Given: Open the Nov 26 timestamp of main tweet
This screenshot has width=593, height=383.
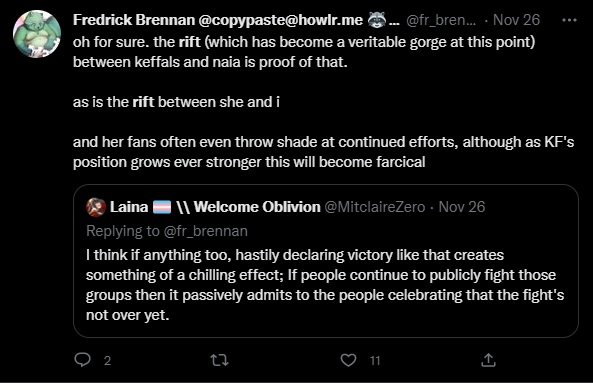Looking at the screenshot, I should point(516,20).
